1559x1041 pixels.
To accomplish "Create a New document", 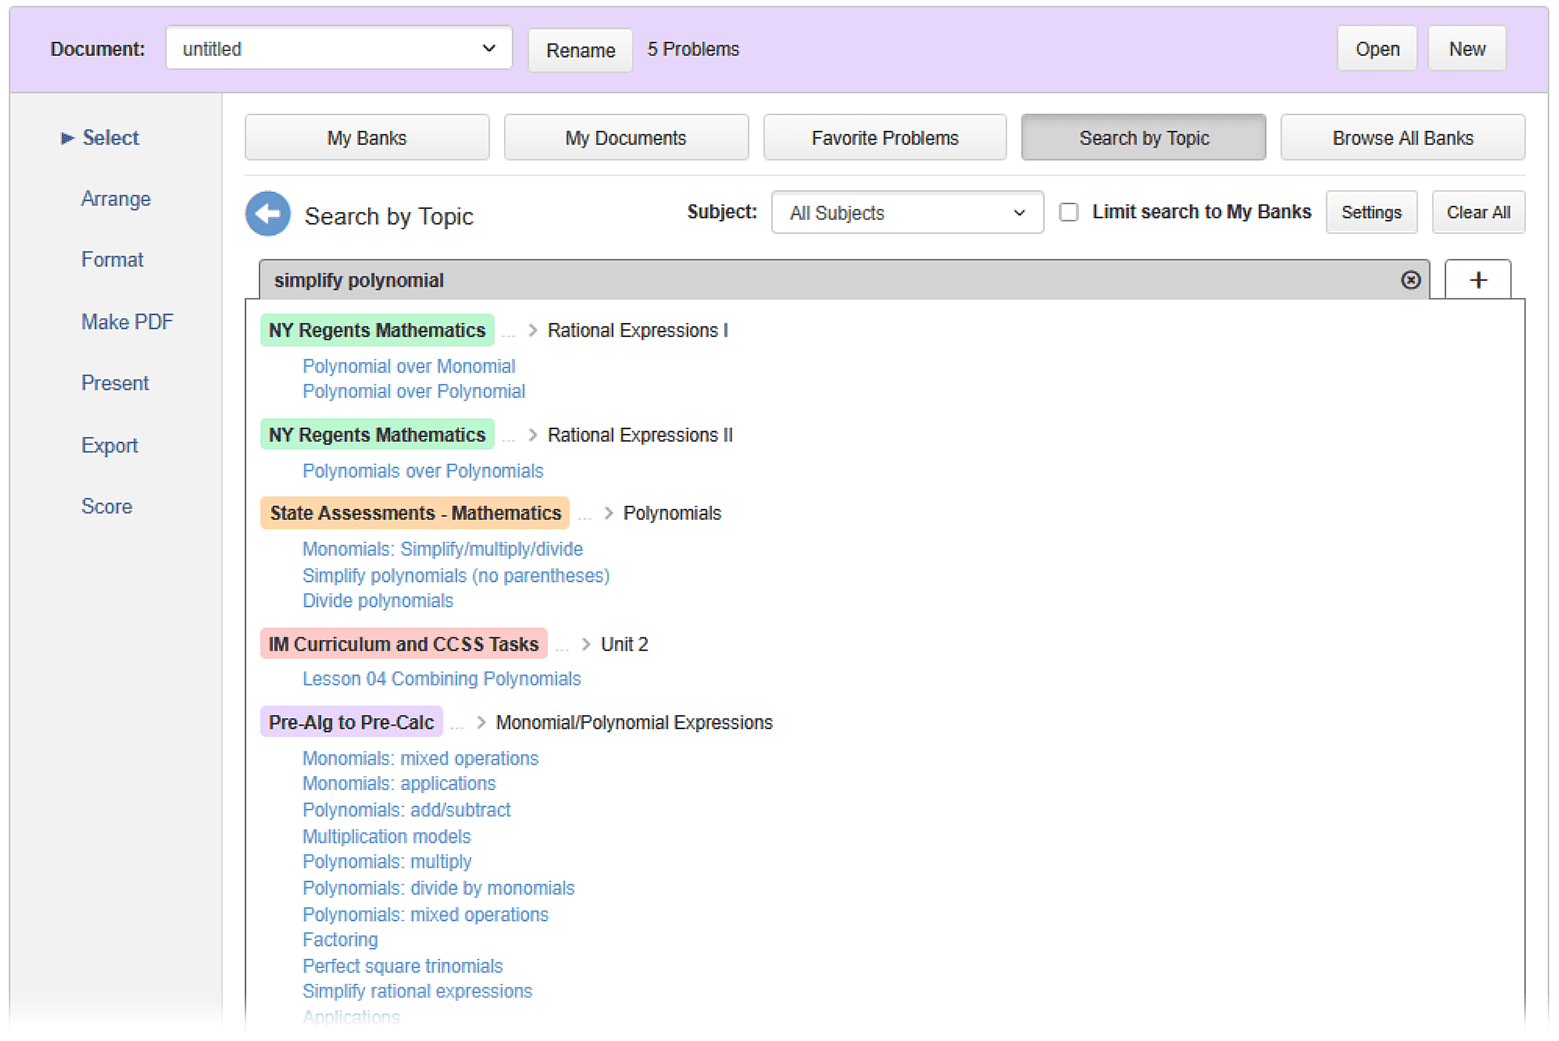I will [1466, 47].
